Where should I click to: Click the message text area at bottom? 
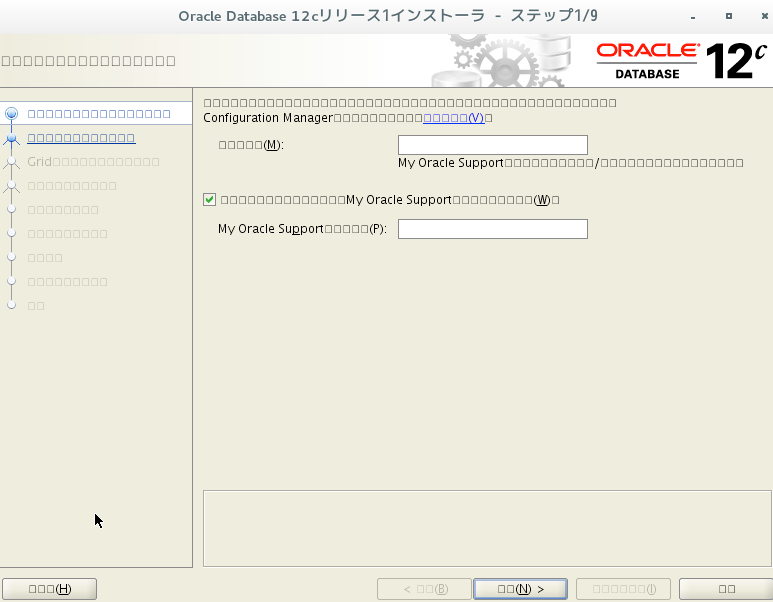487,529
